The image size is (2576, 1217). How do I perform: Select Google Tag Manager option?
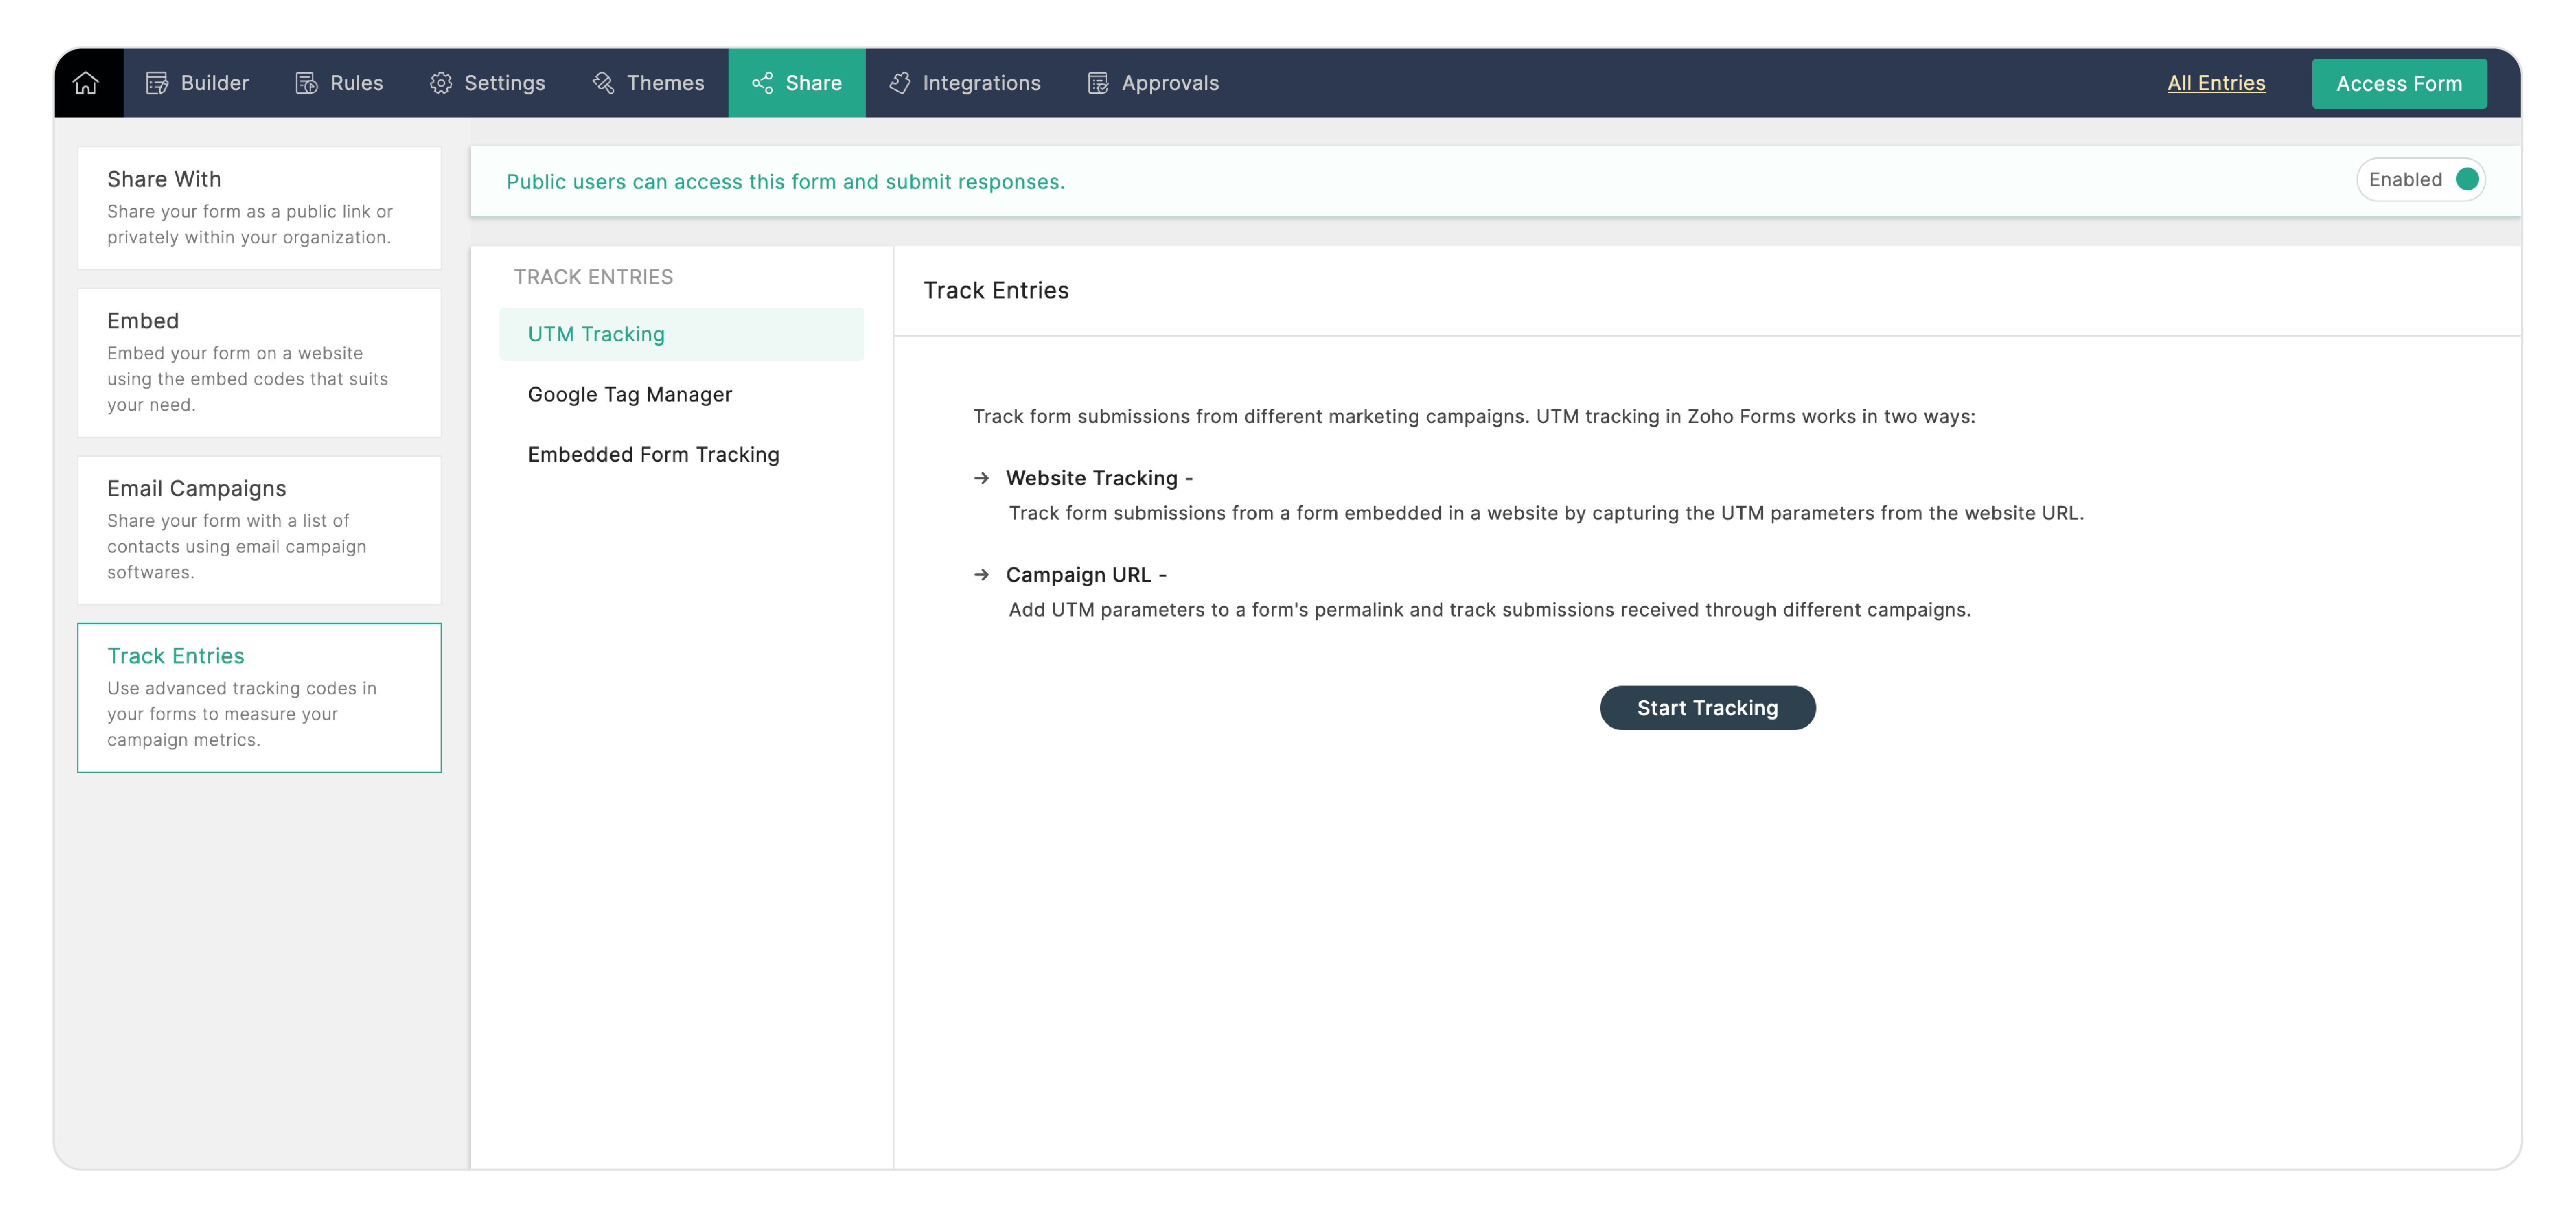pos(629,394)
